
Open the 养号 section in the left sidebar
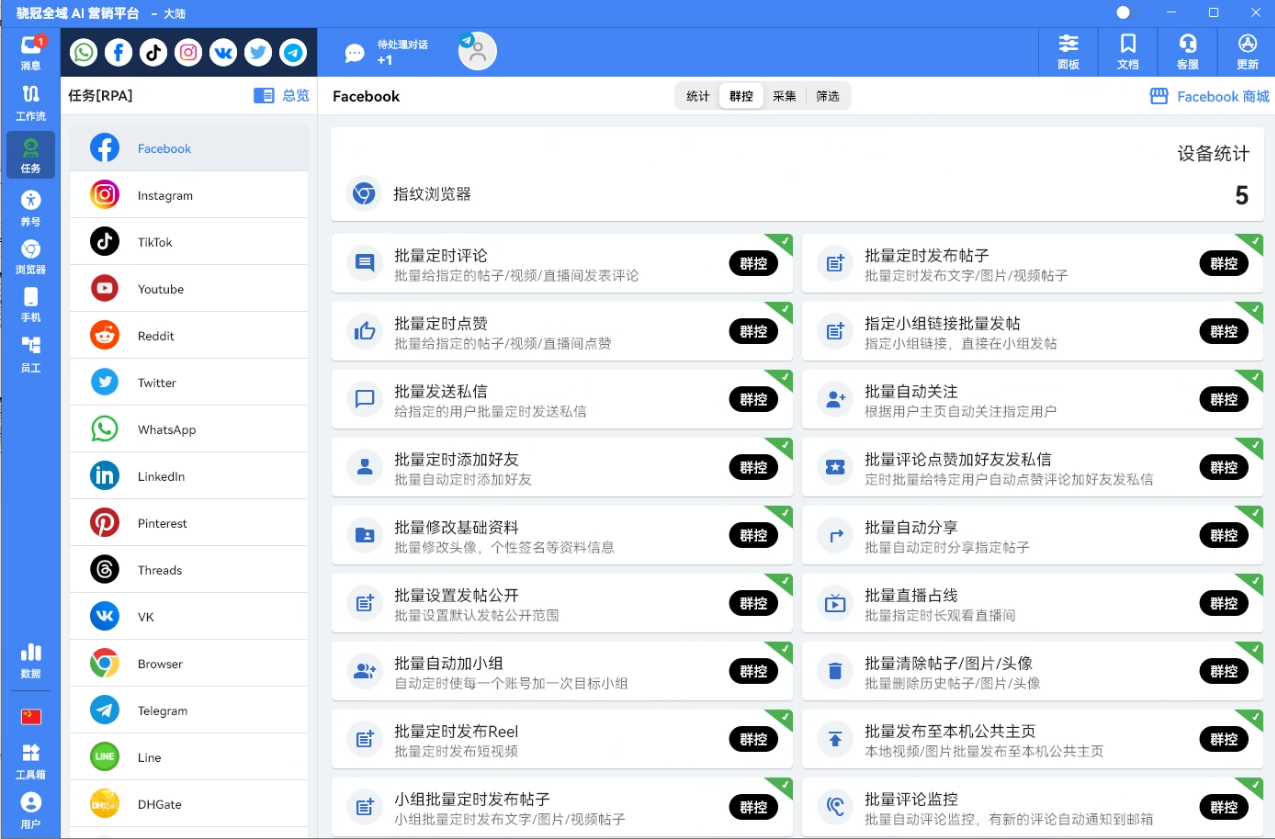point(30,206)
